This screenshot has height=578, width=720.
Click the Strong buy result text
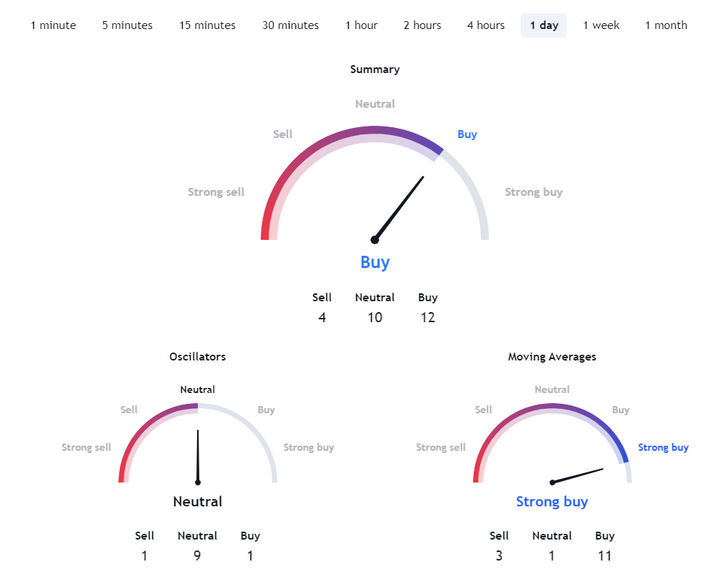[552, 501]
